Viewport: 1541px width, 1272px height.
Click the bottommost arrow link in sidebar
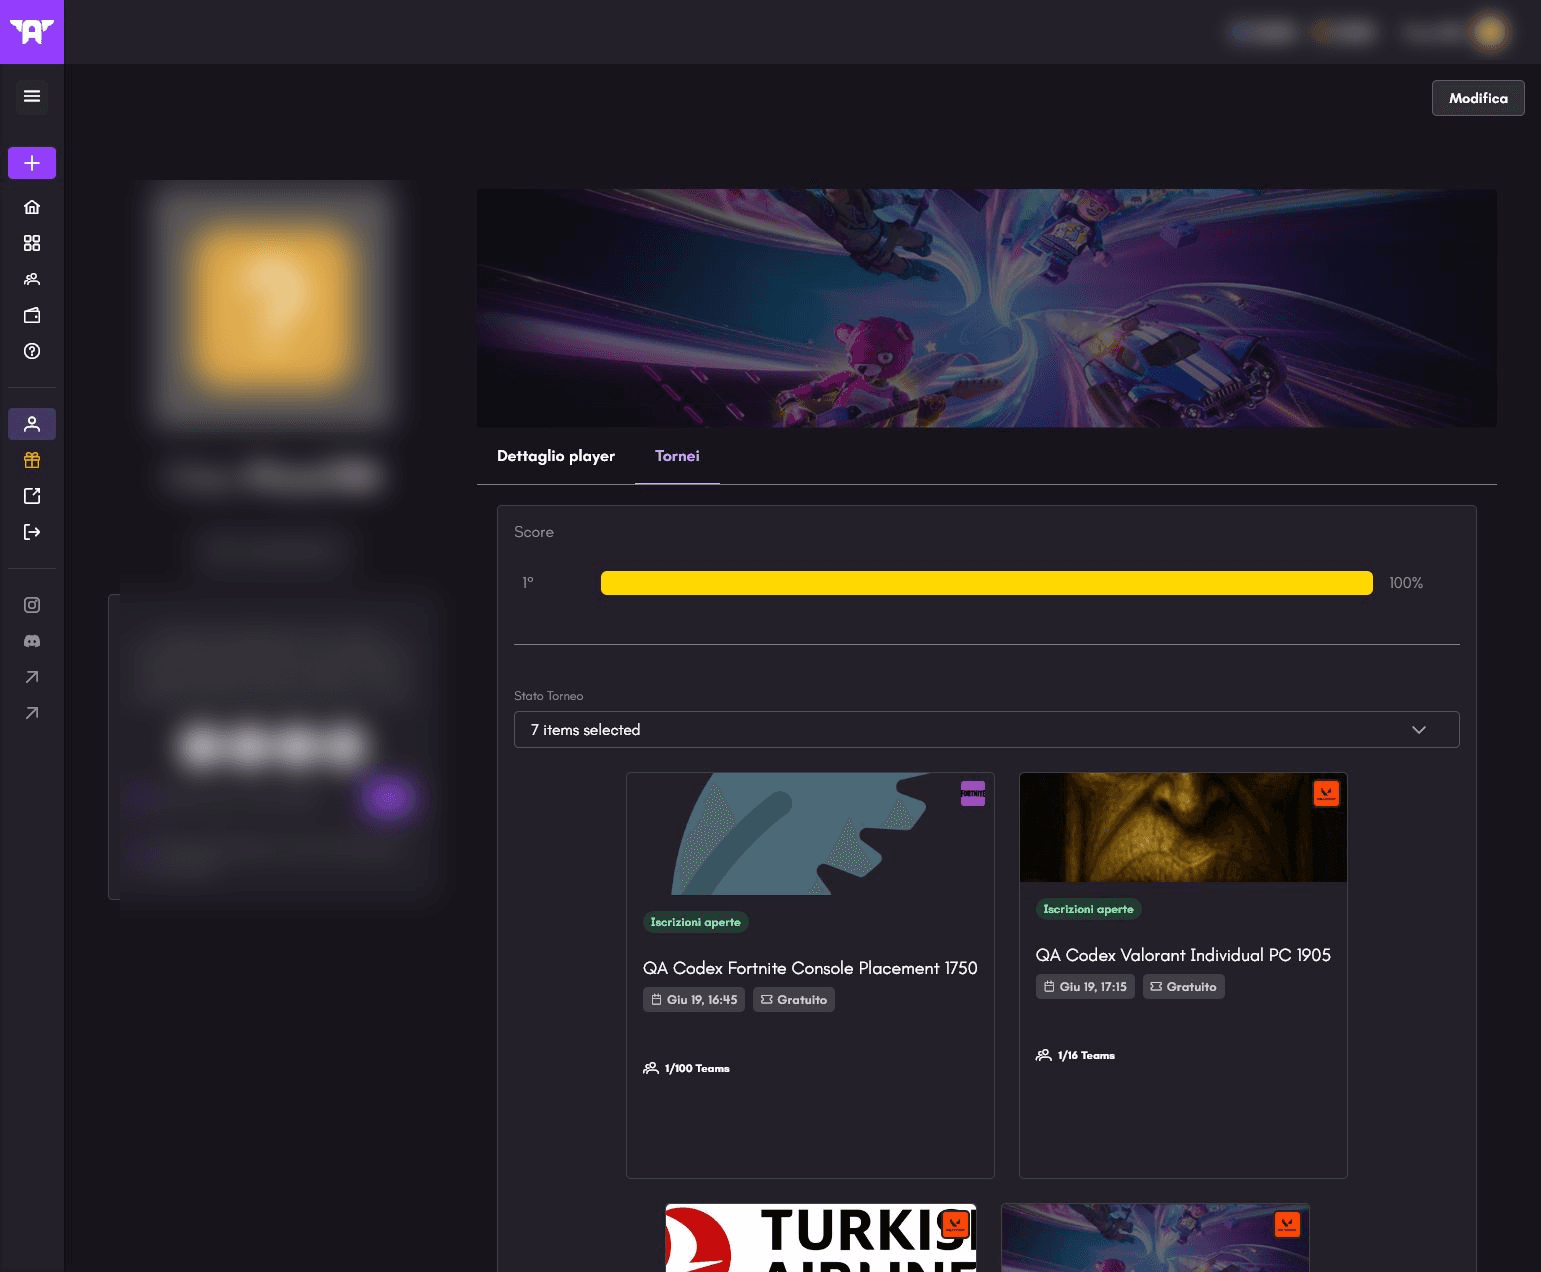click(x=32, y=713)
